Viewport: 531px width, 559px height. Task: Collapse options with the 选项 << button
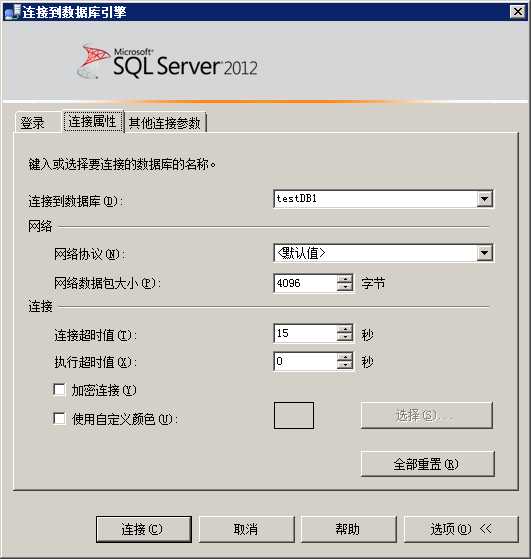pos(461,529)
